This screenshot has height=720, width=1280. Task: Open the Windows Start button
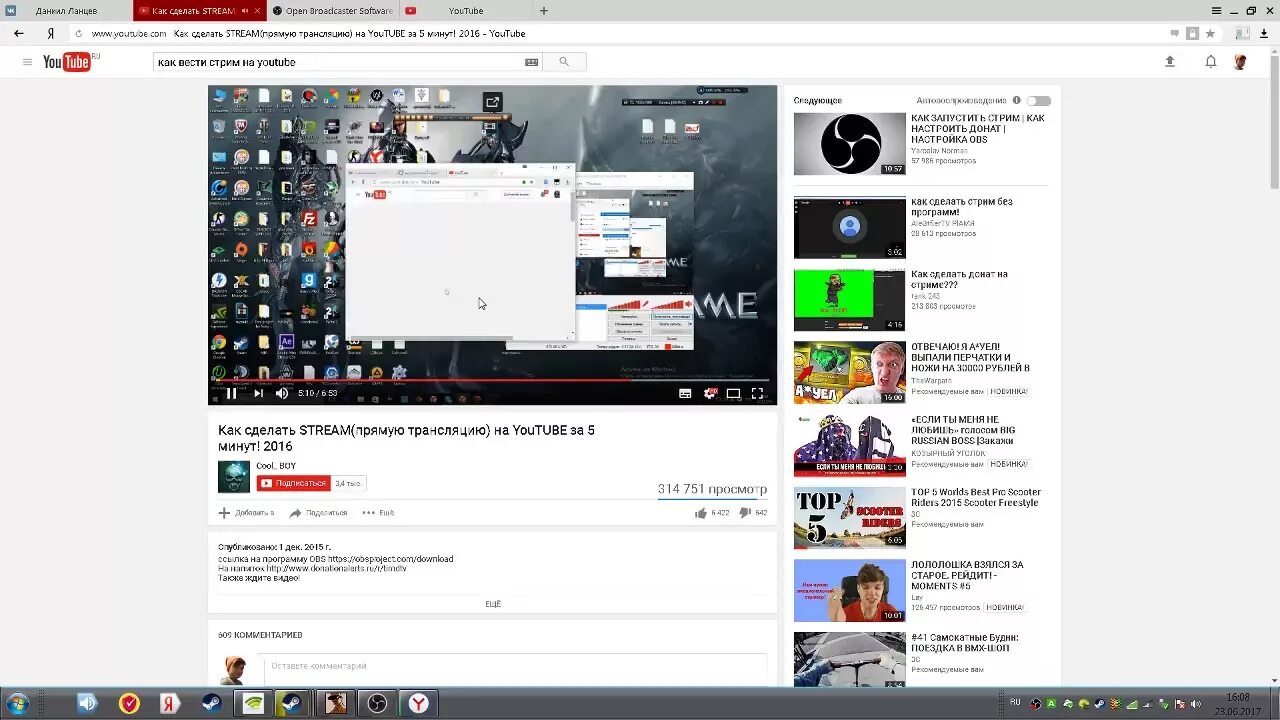pyautogui.click(x=18, y=703)
